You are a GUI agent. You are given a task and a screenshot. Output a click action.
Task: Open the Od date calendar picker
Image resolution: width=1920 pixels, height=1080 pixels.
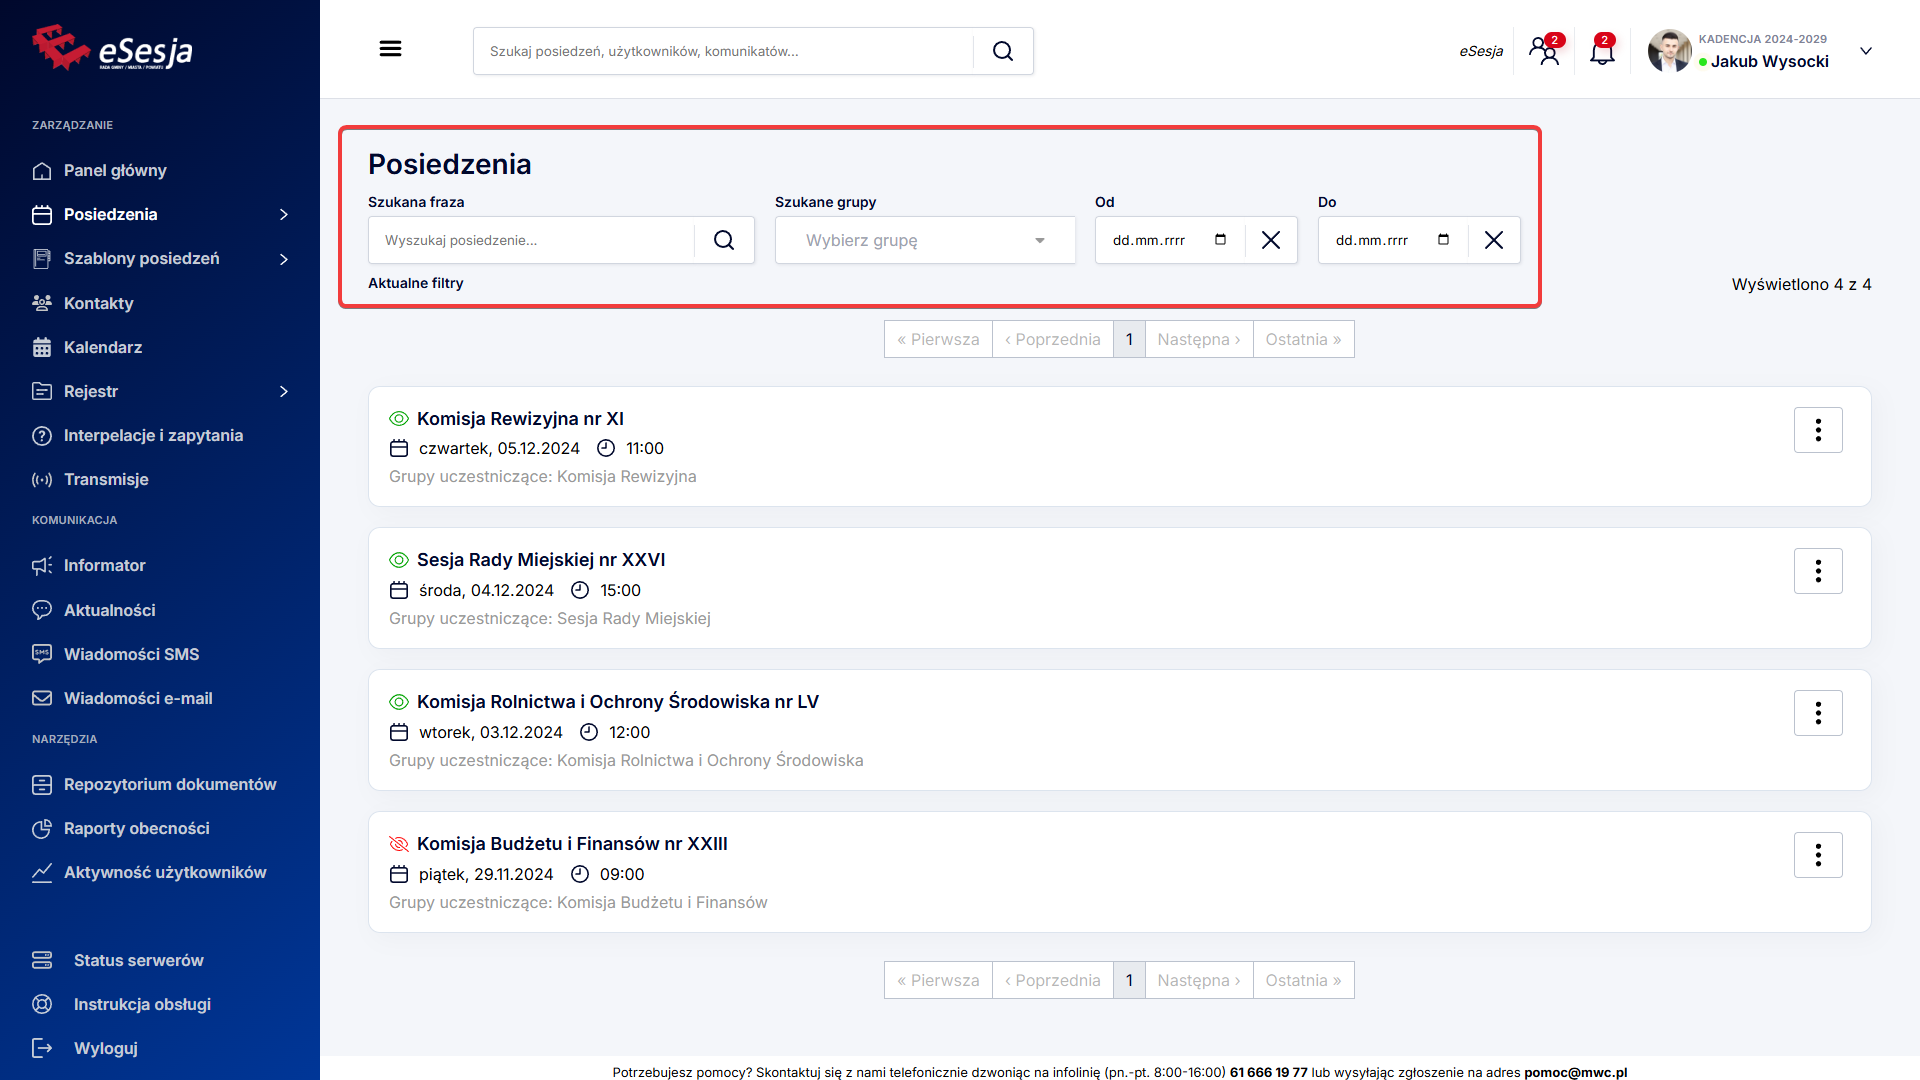[x=1220, y=240]
